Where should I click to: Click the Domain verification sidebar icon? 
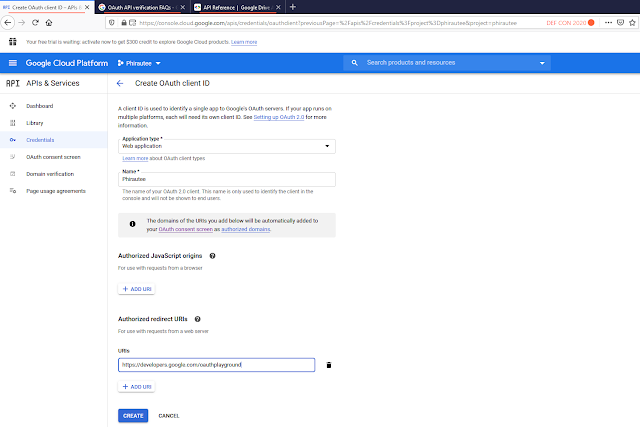coord(13,174)
